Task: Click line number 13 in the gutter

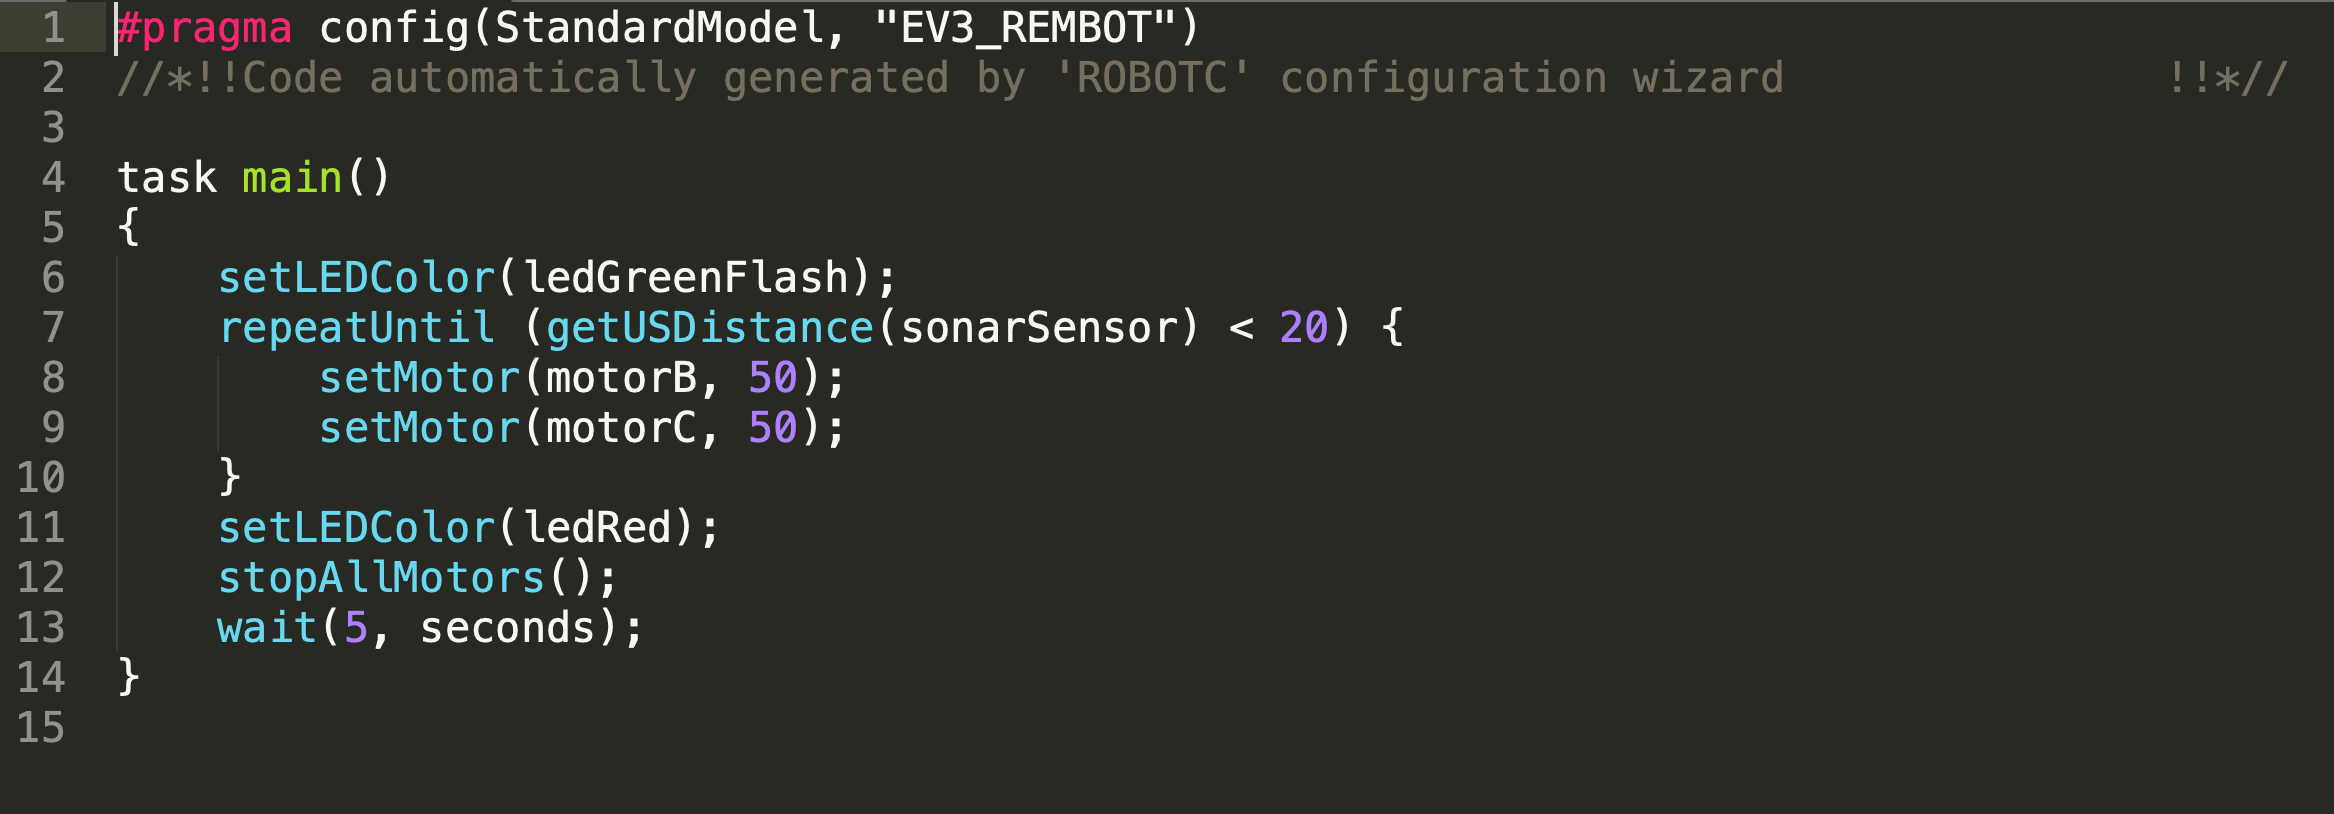Action: click(x=41, y=628)
